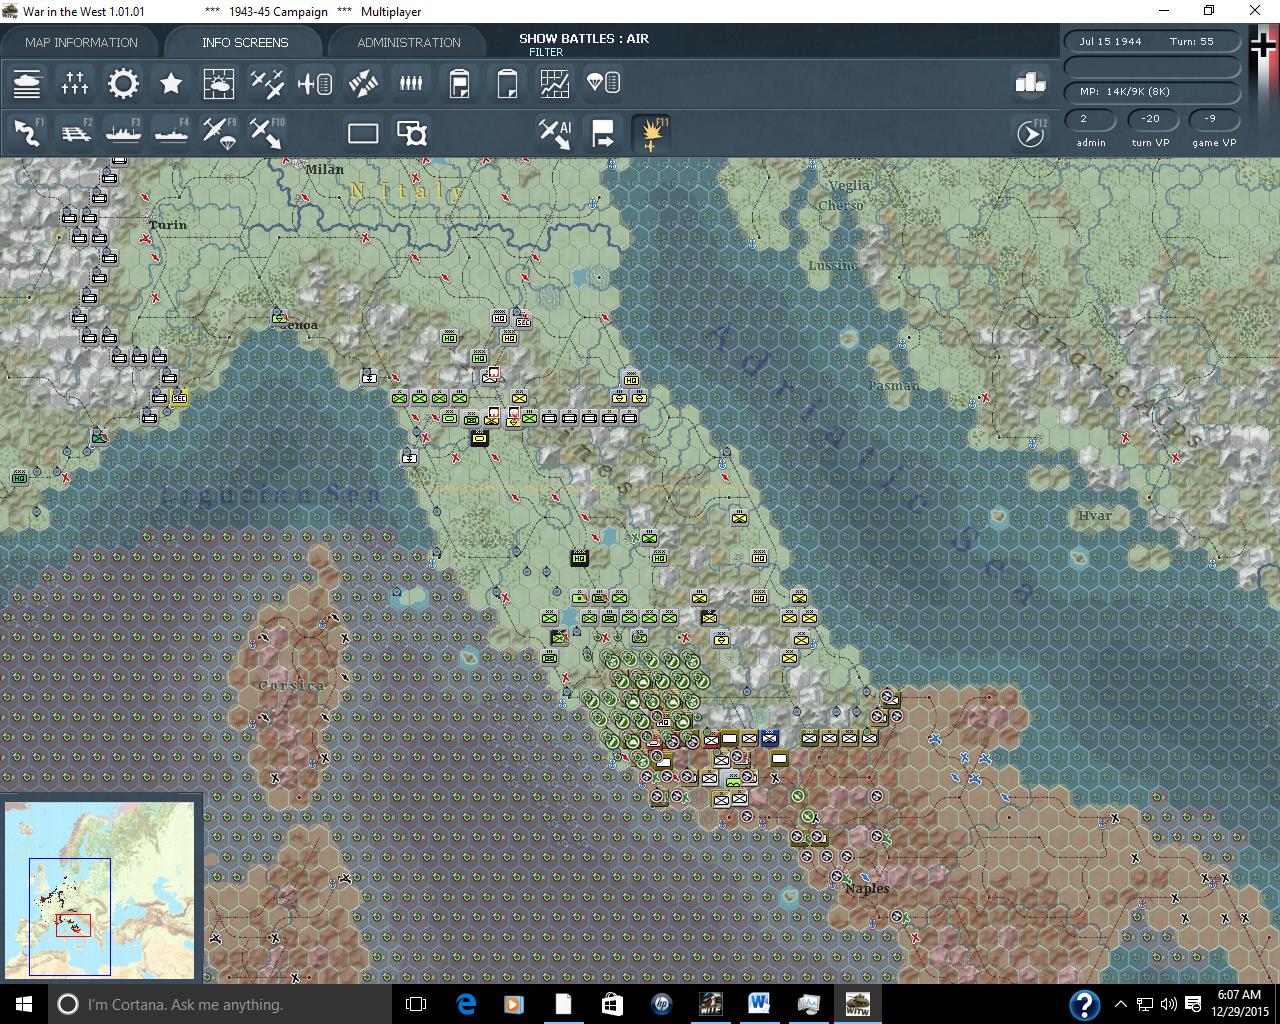Click the city skyline icon top right
The image size is (1280, 1024).
click(1030, 83)
